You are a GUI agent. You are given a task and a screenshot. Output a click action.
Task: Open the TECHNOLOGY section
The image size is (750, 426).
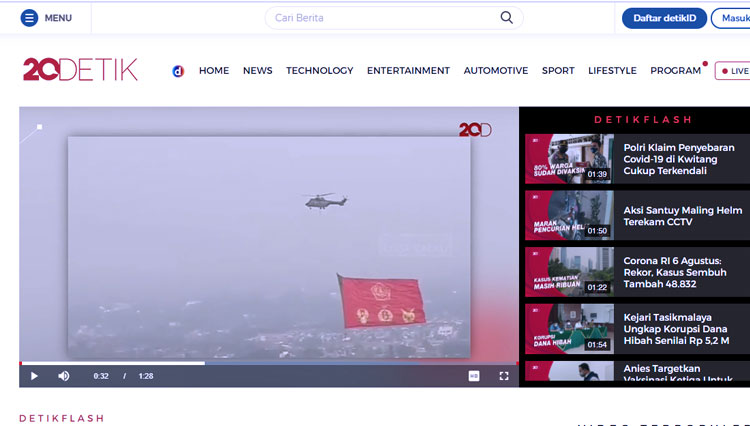tap(320, 71)
